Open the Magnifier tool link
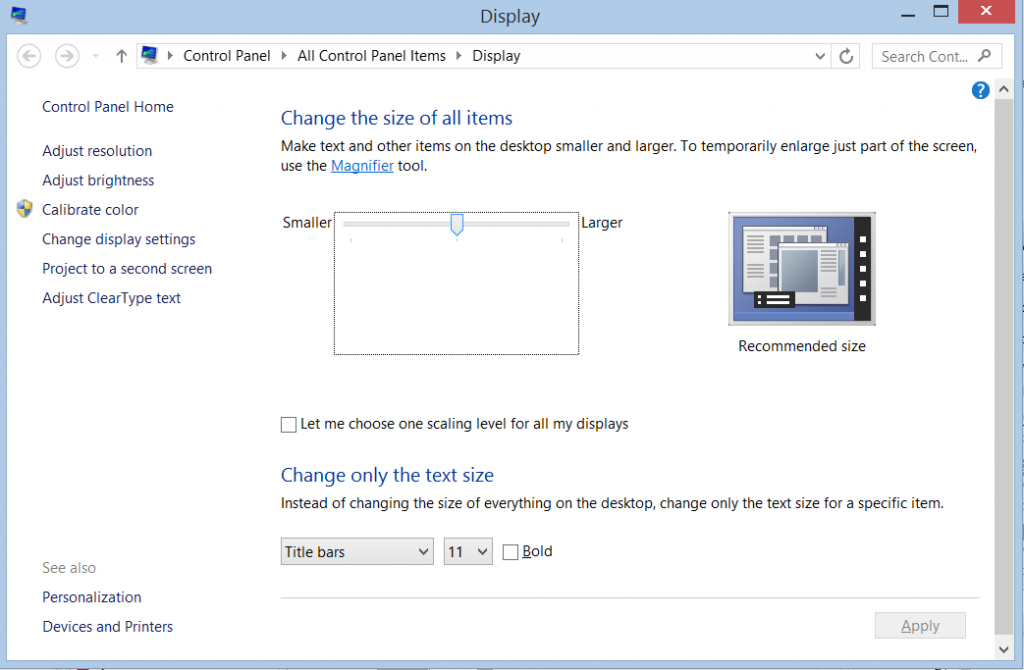 pos(361,165)
